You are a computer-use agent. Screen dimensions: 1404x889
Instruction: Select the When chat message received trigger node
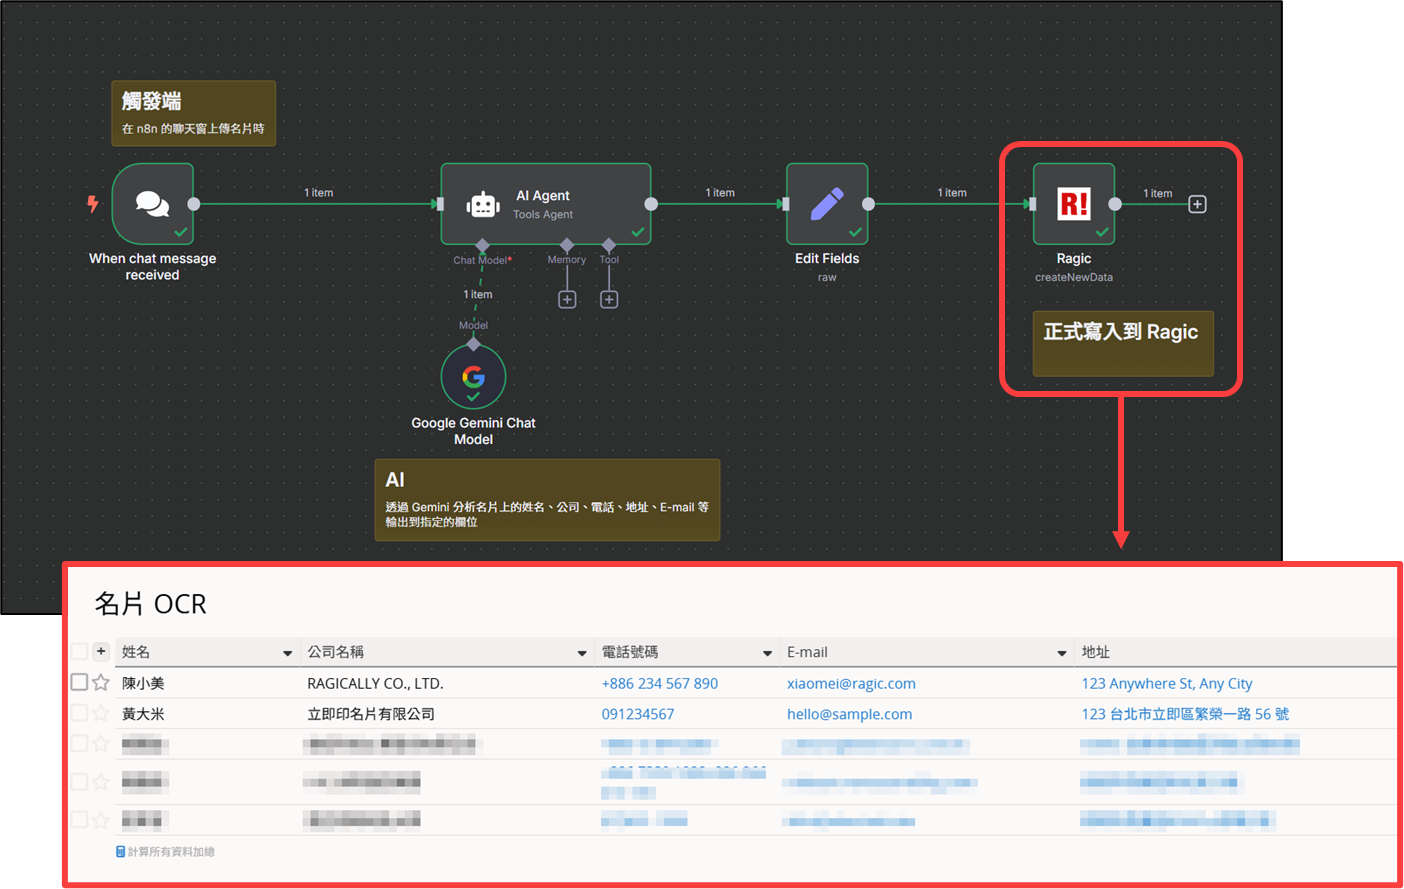(152, 204)
